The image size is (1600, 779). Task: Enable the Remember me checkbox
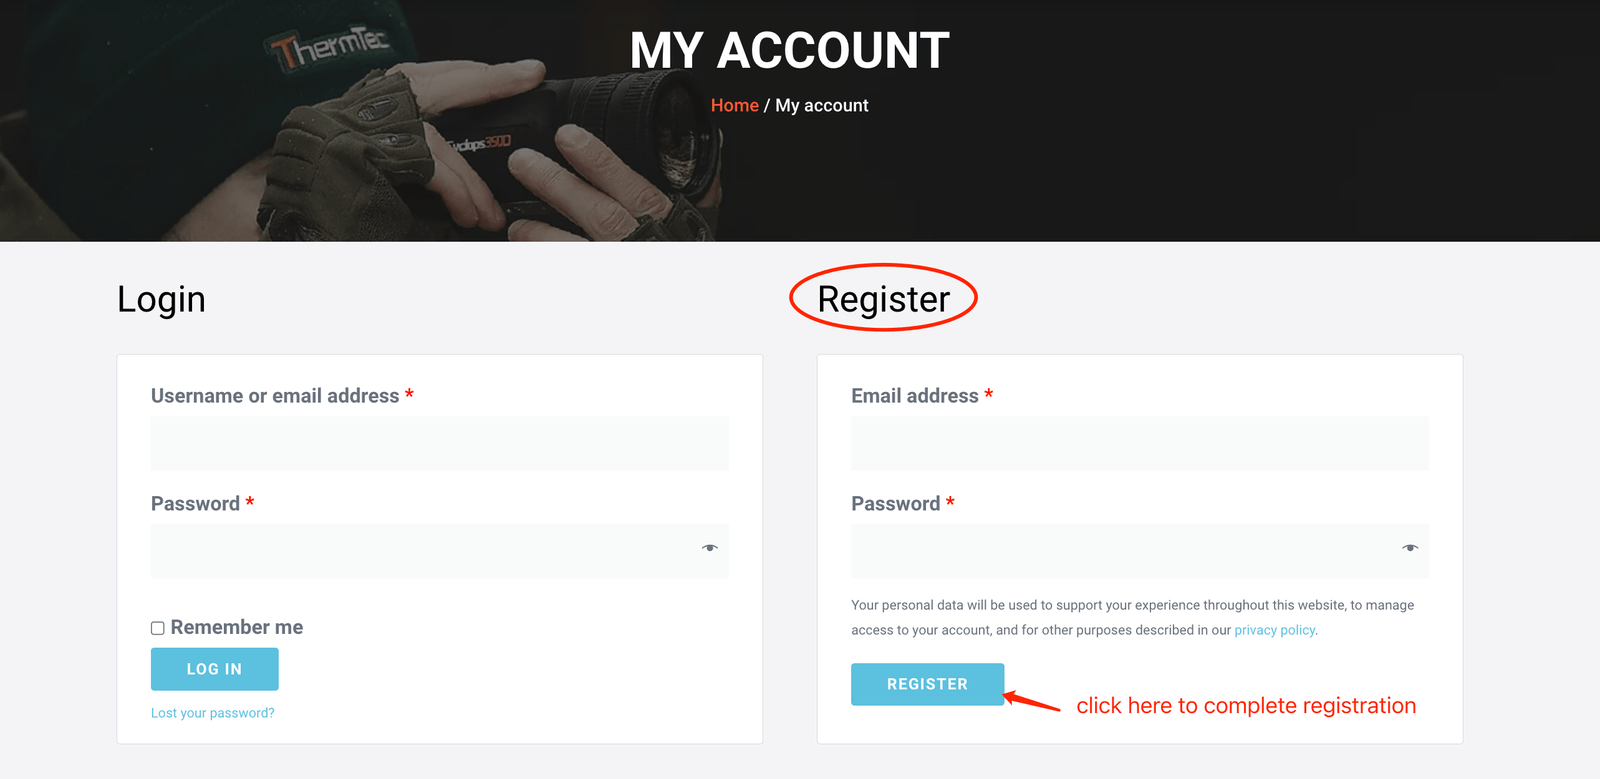[x=158, y=628]
